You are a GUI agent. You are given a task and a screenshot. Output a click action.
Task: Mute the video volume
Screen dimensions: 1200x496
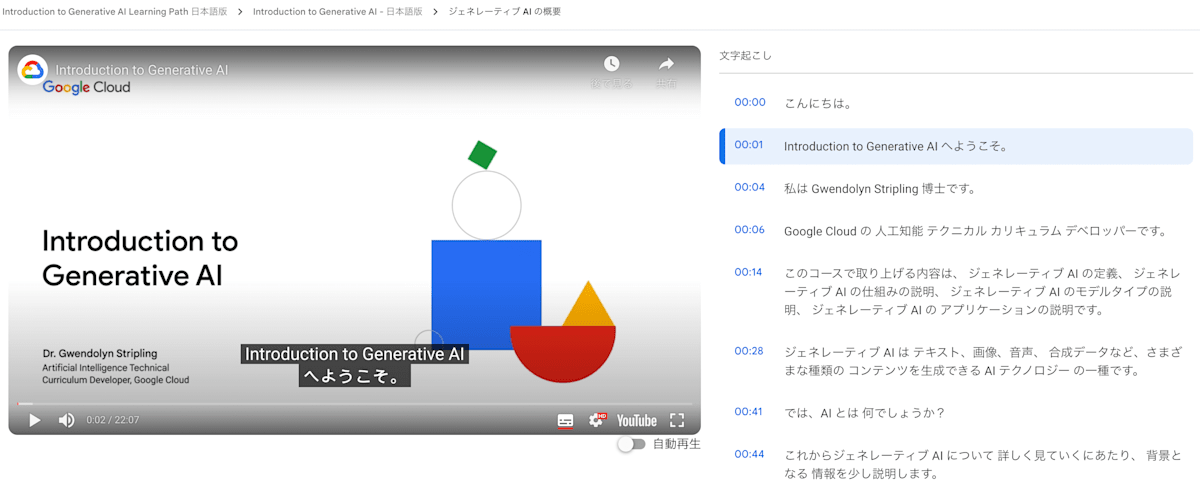[66, 420]
